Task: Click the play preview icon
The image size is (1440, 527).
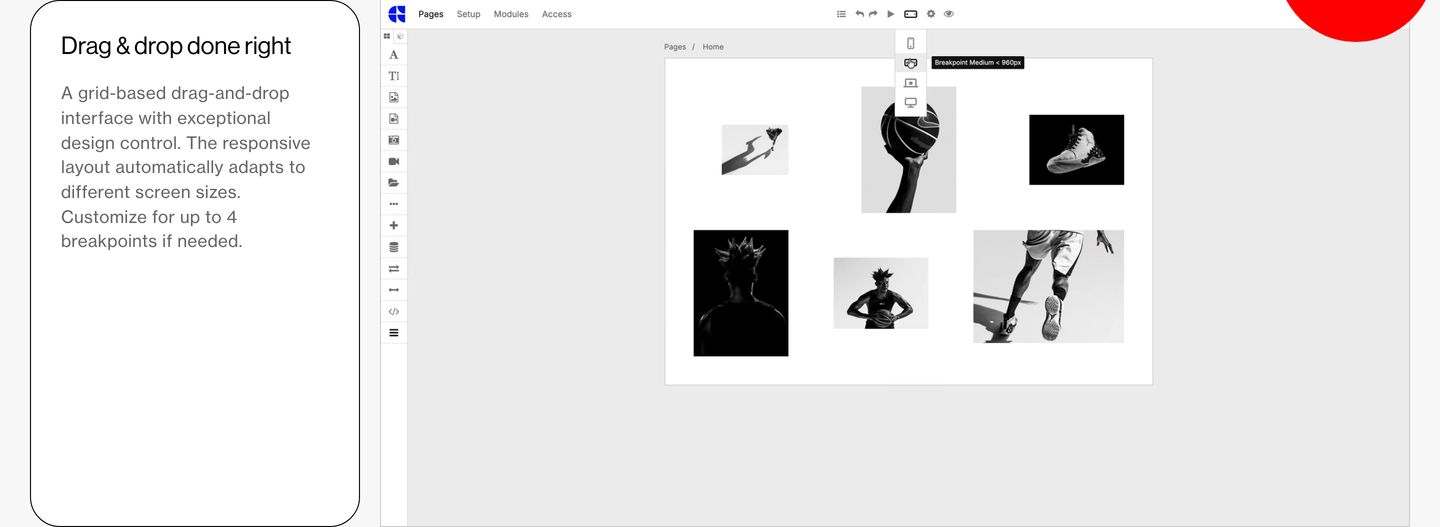Action: coord(891,14)
